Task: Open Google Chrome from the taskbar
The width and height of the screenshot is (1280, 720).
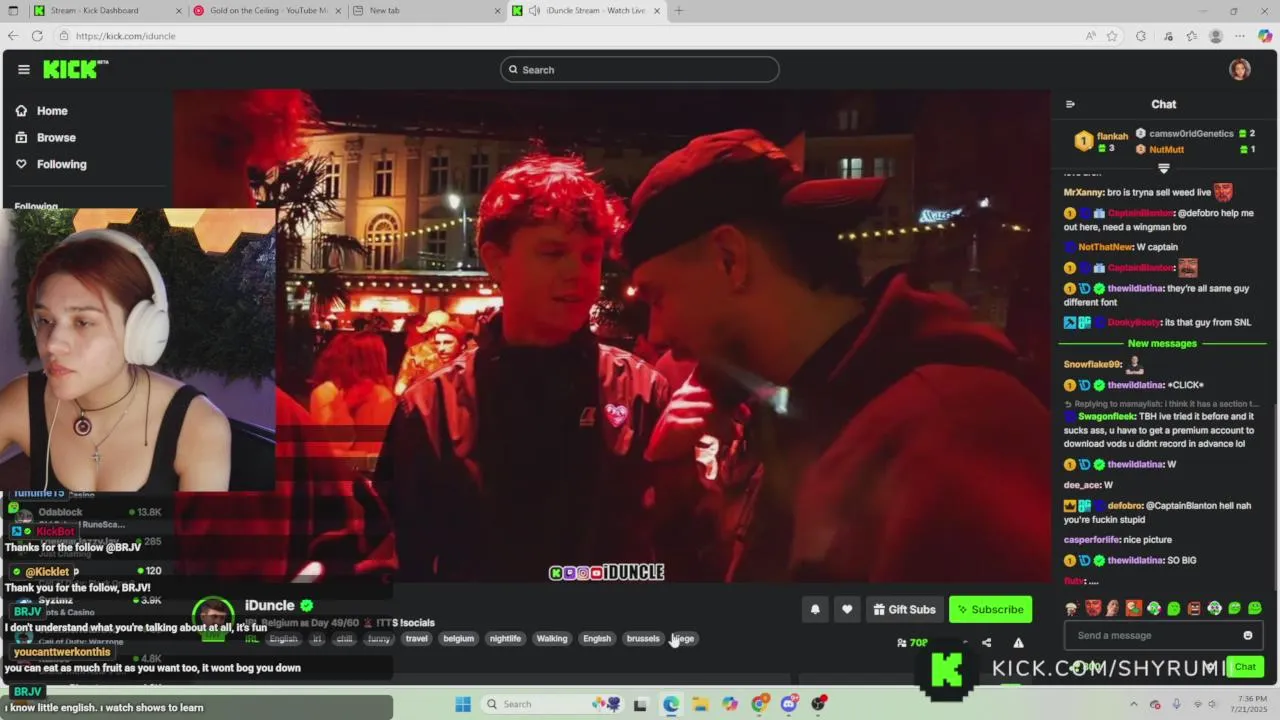Action: tap(759, 704)
